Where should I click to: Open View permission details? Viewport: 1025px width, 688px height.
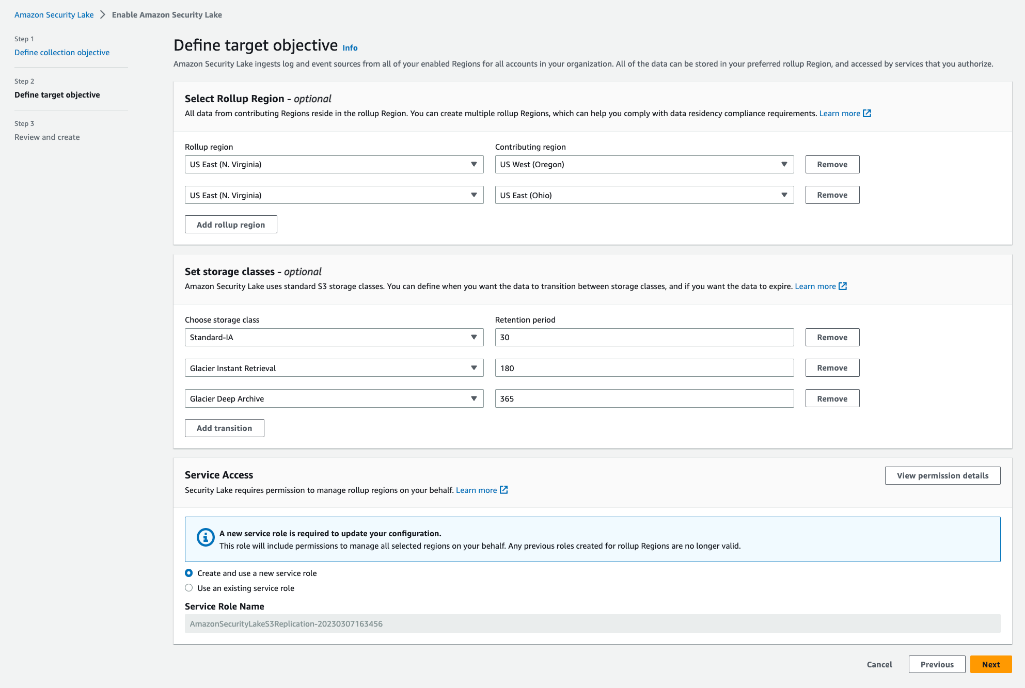tap(942, 475)
